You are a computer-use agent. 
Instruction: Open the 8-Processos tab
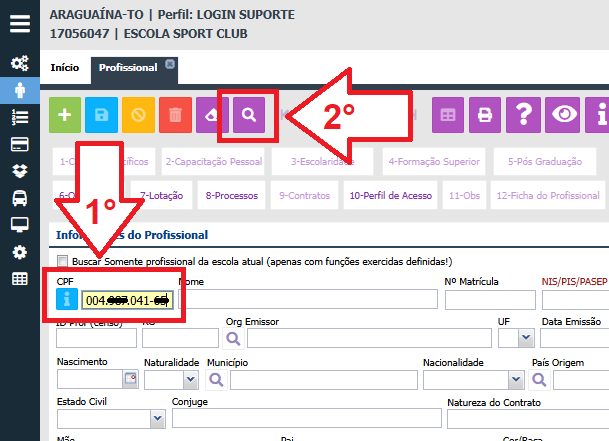[x=232, y=195]
